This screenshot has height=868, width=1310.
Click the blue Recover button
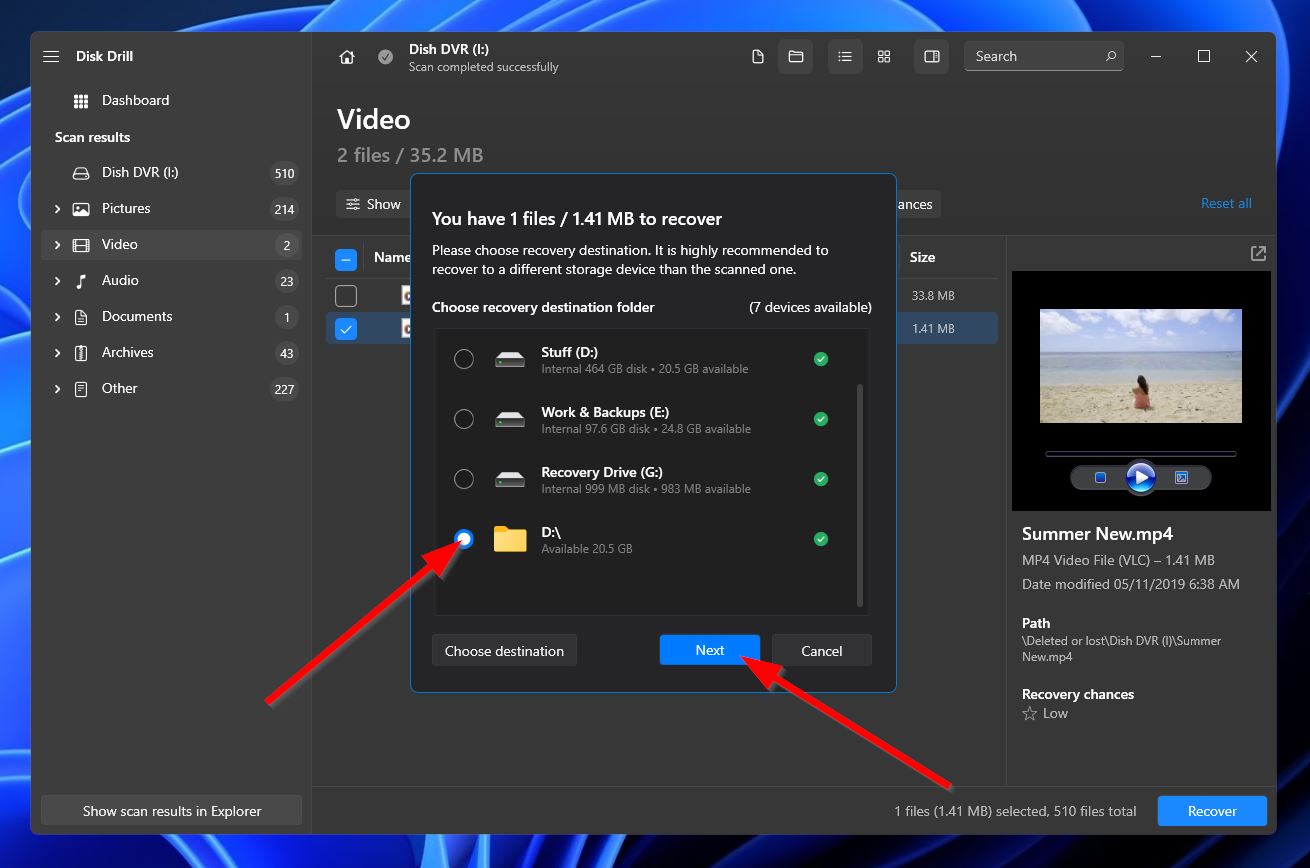[x=1212, y=811]
